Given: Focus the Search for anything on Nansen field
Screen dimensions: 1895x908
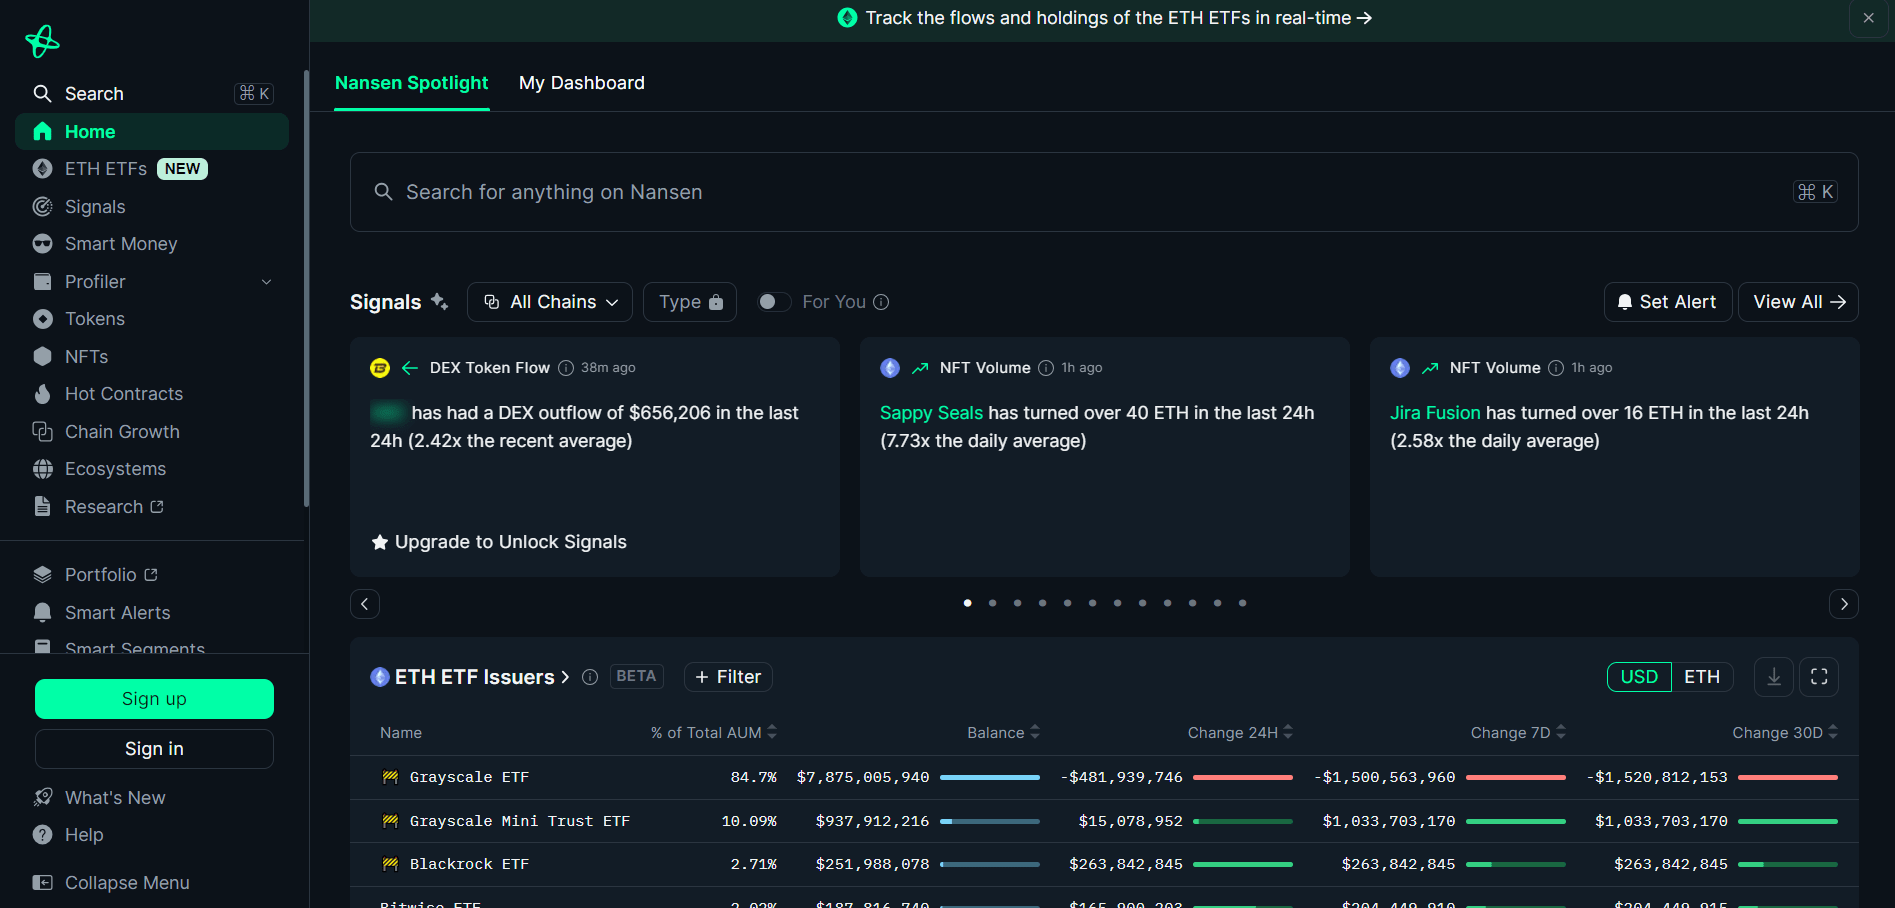Looking at the screenshot, I should 1104,192.
